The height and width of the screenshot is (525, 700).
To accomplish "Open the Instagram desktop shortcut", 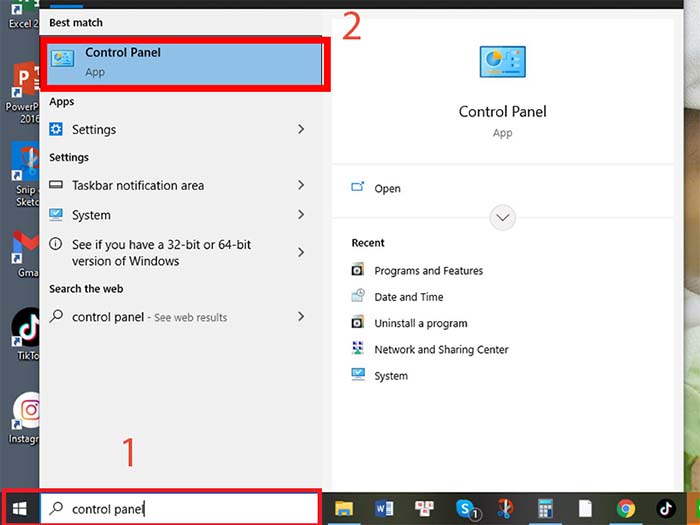I will pos(25,418).
